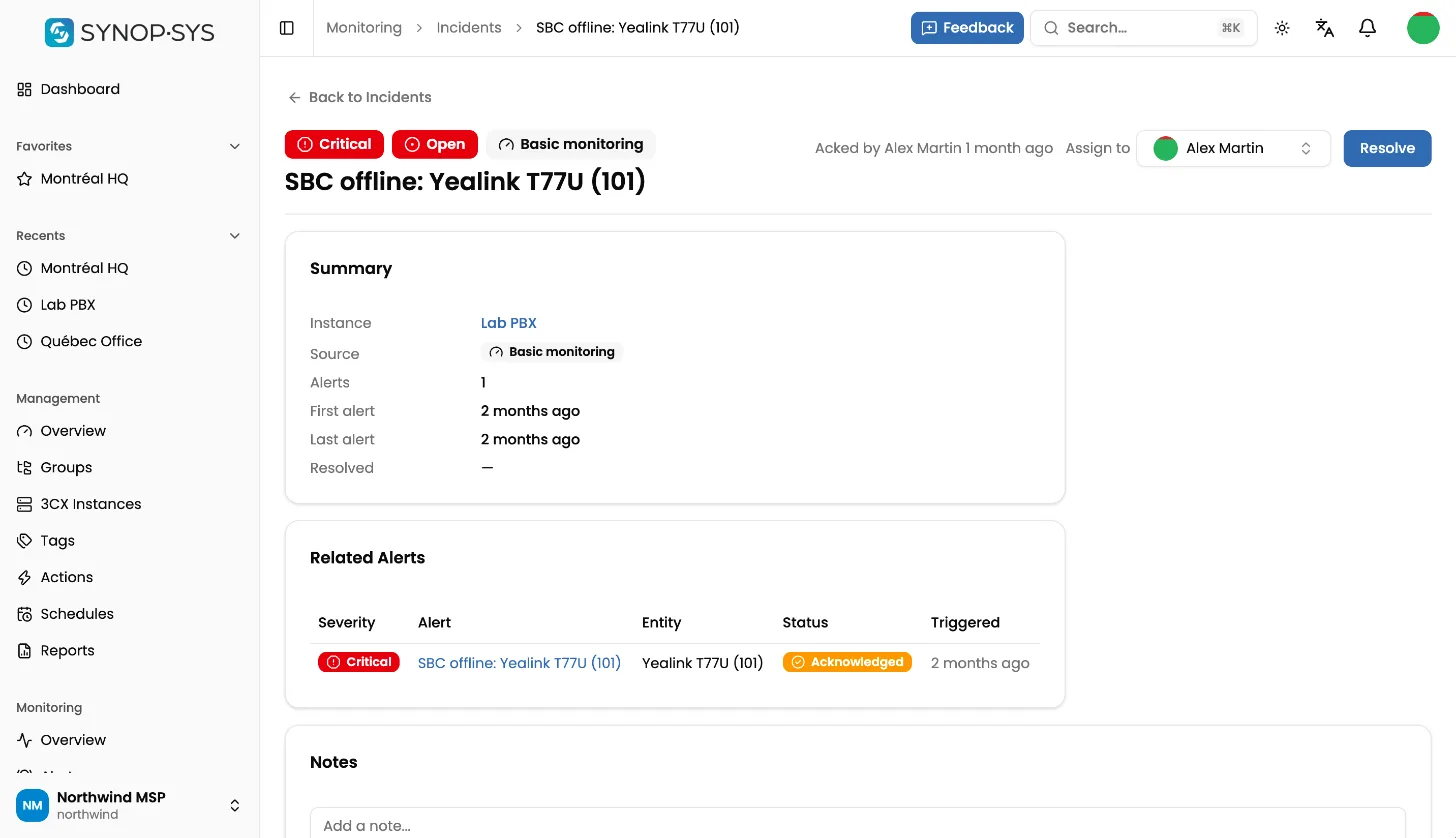Open Montréal HQ under Recents
Image resolution: width=1456 pixels, height=838 pixels.
coord(84,268)
